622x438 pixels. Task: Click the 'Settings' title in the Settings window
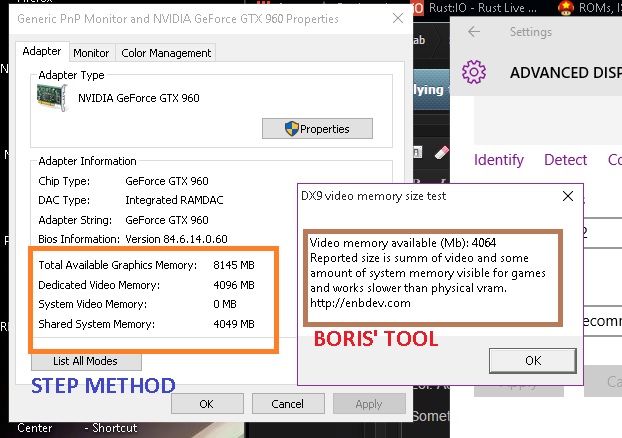(530, 32)
